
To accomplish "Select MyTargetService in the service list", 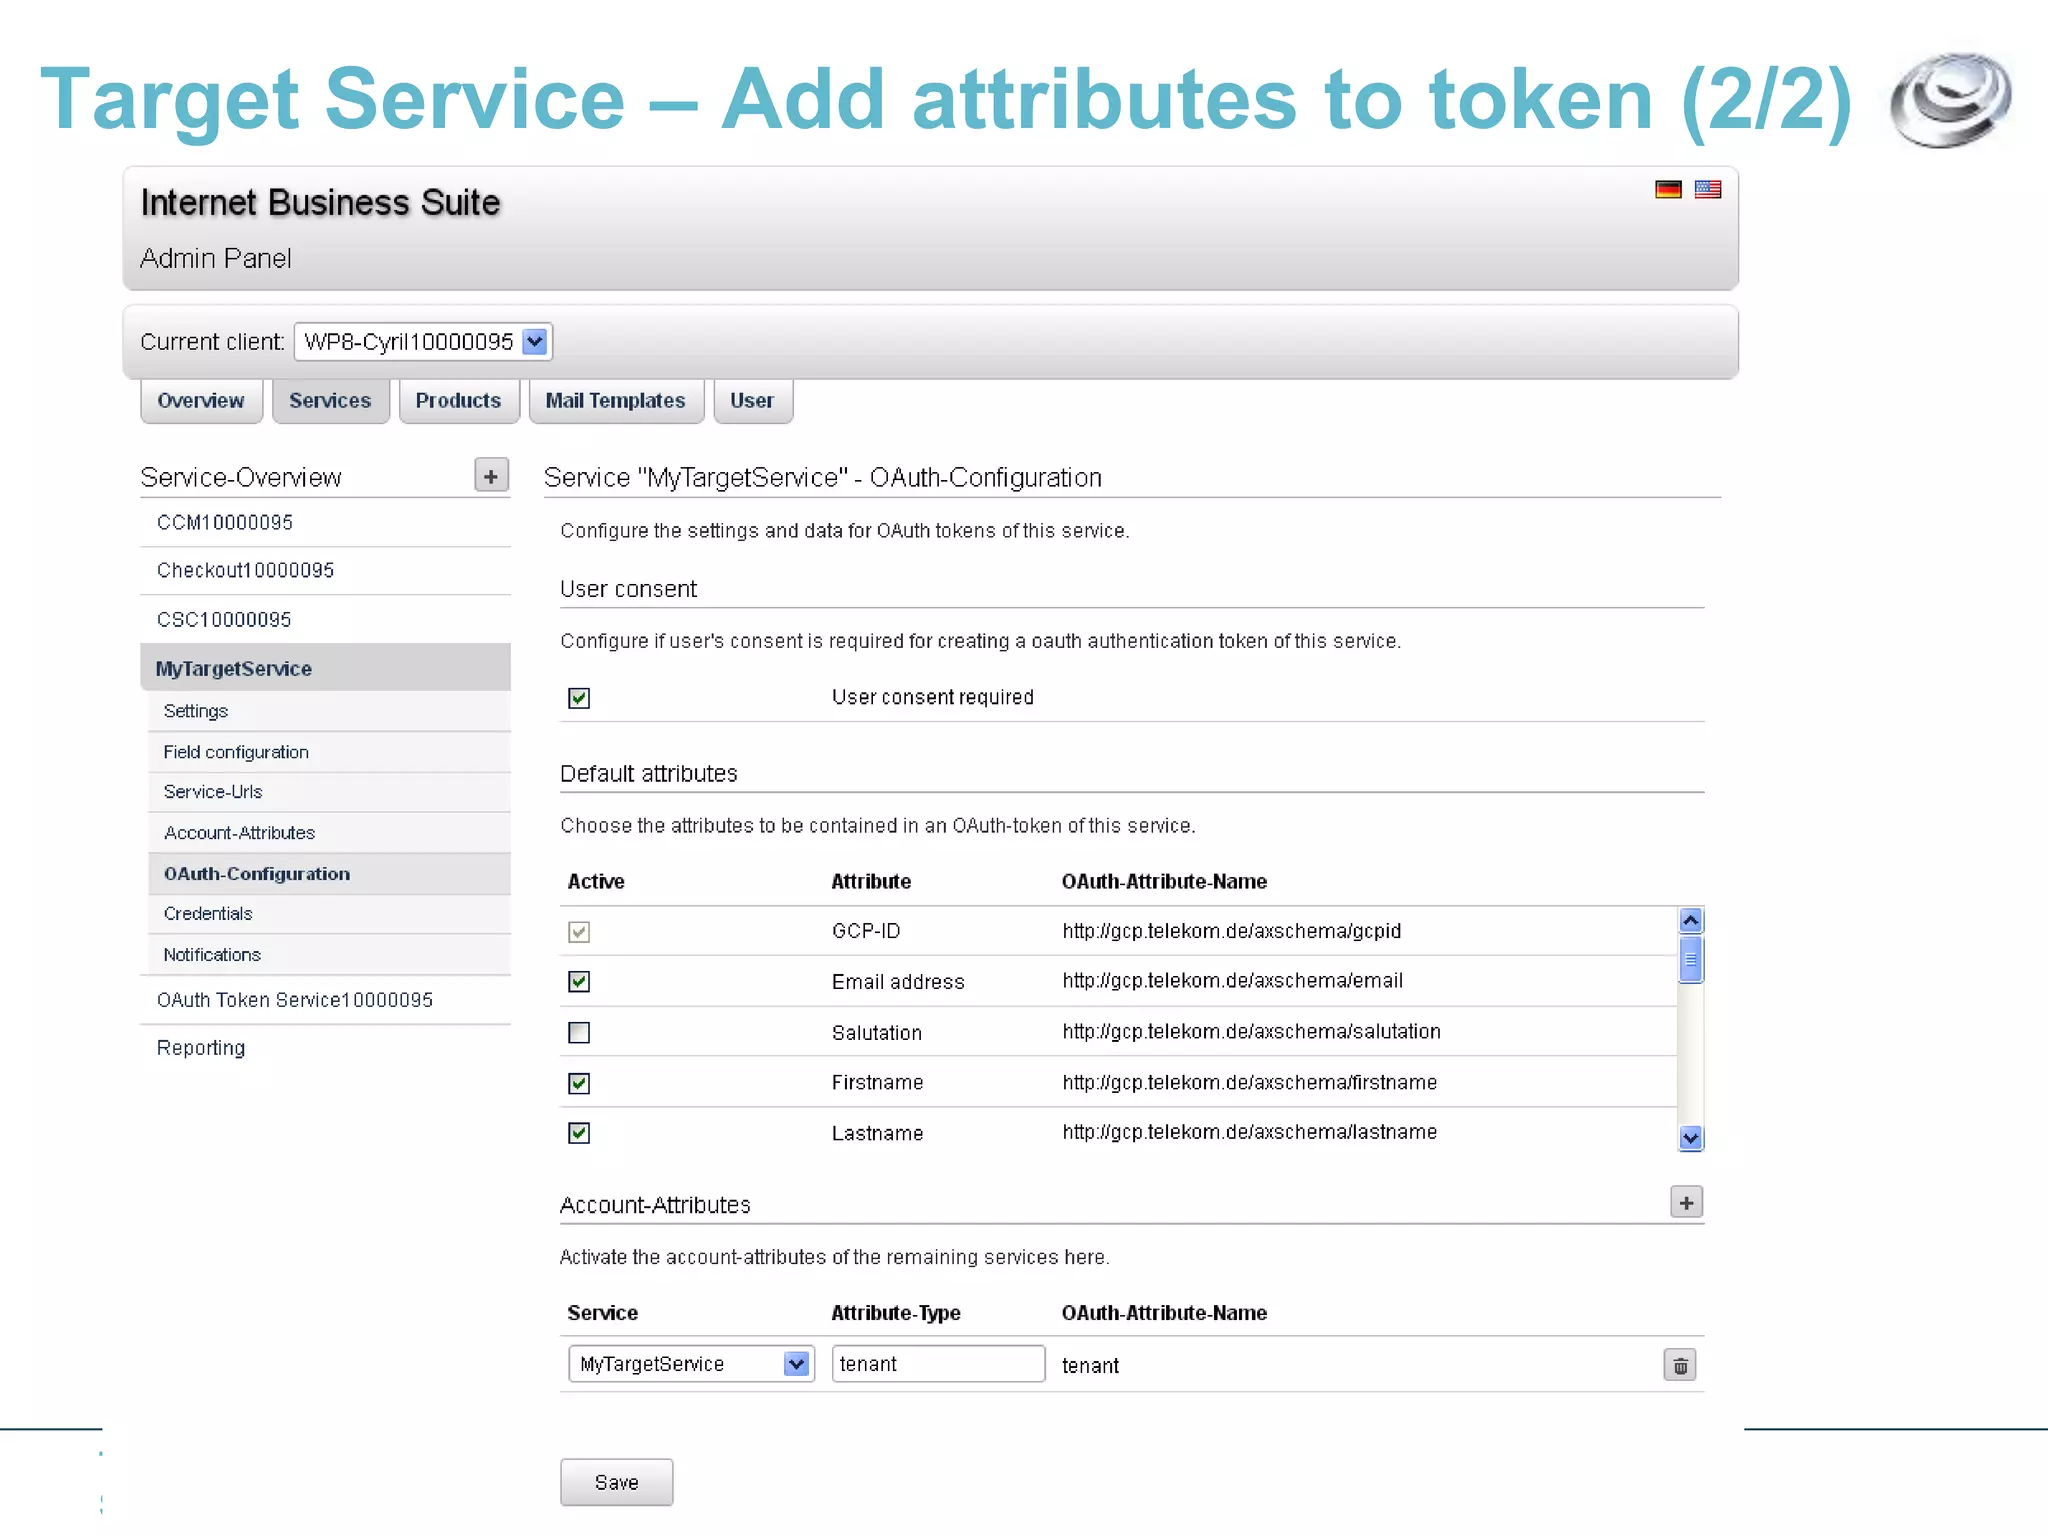I will [325, 668].
